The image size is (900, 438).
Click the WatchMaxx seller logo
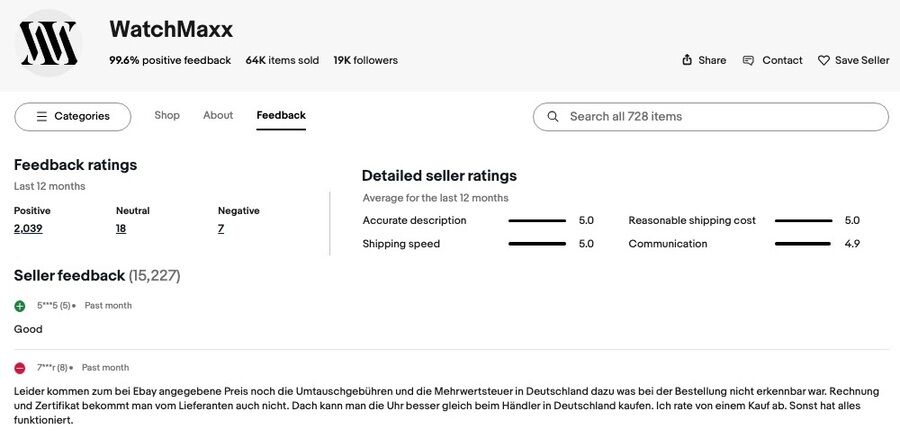tap(49, 43)
